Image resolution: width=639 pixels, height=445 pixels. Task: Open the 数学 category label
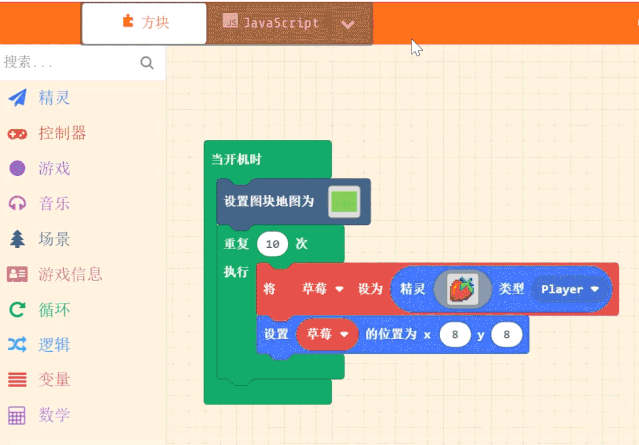pyautogui.click(x=54, y=415)
